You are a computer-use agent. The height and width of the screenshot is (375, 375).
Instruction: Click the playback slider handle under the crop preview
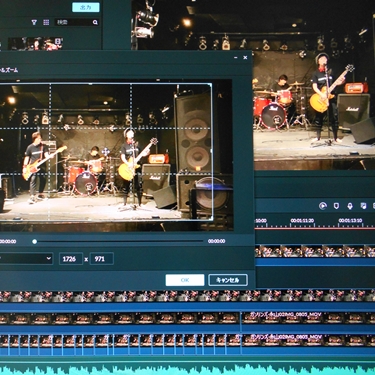click(x=34, y=241)
